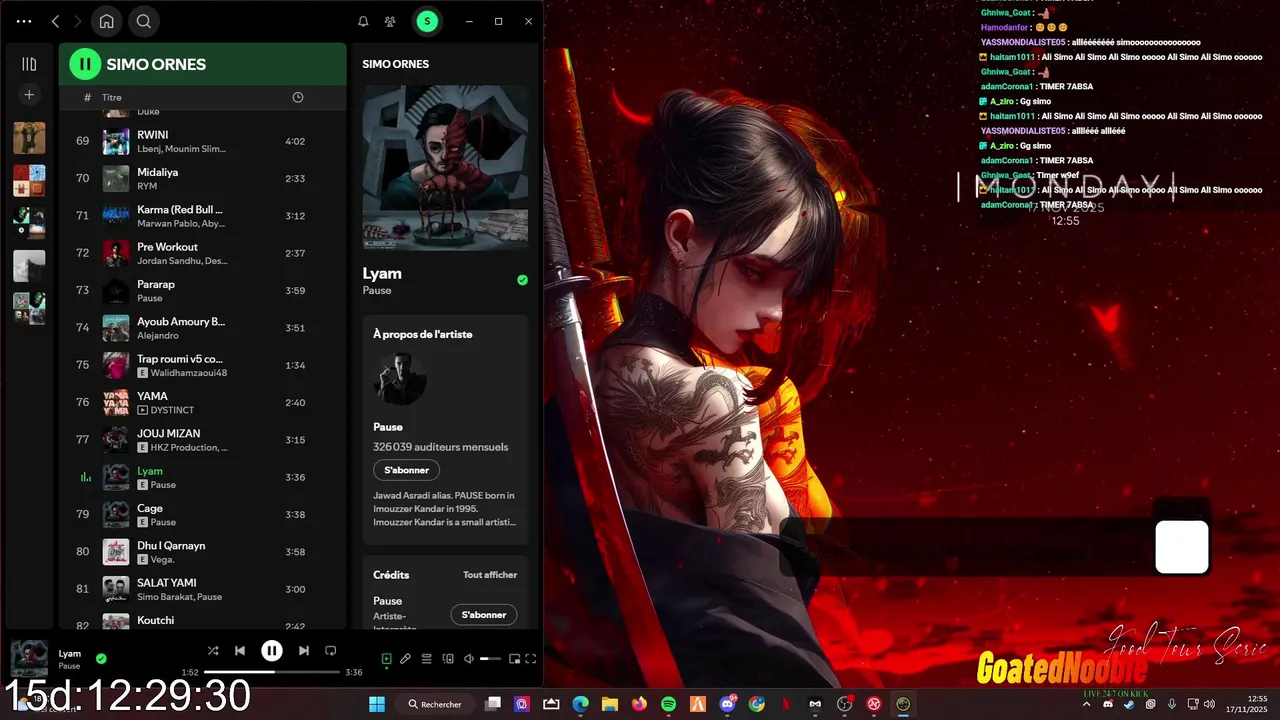
Task: Open the mini player
Action: (514, 659)
